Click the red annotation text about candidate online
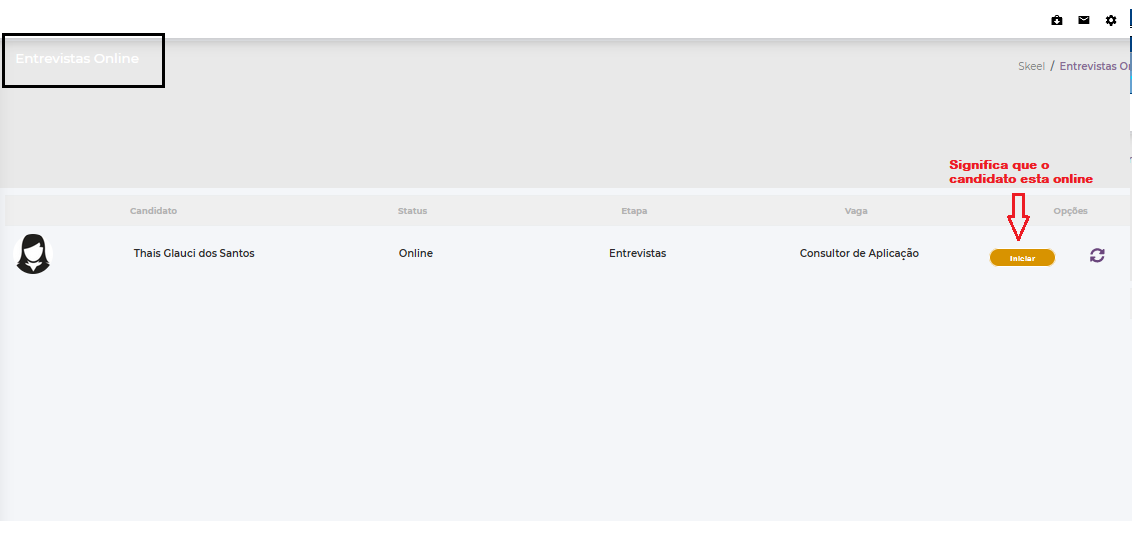This screenshot has width=1147, height=557. coord(1020,172)
